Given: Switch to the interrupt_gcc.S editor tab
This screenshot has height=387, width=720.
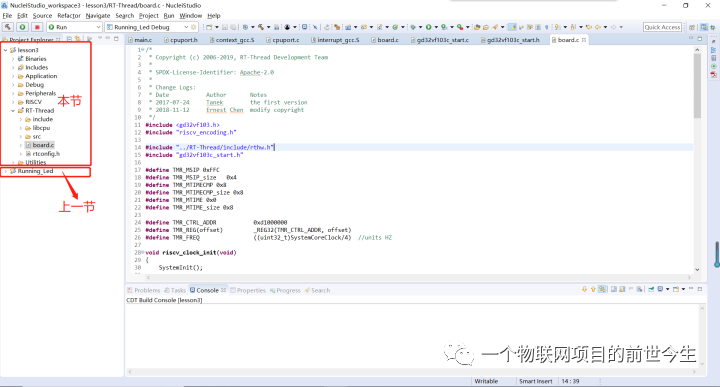Looking at the screenshot, I should click(x=335, y=40).
